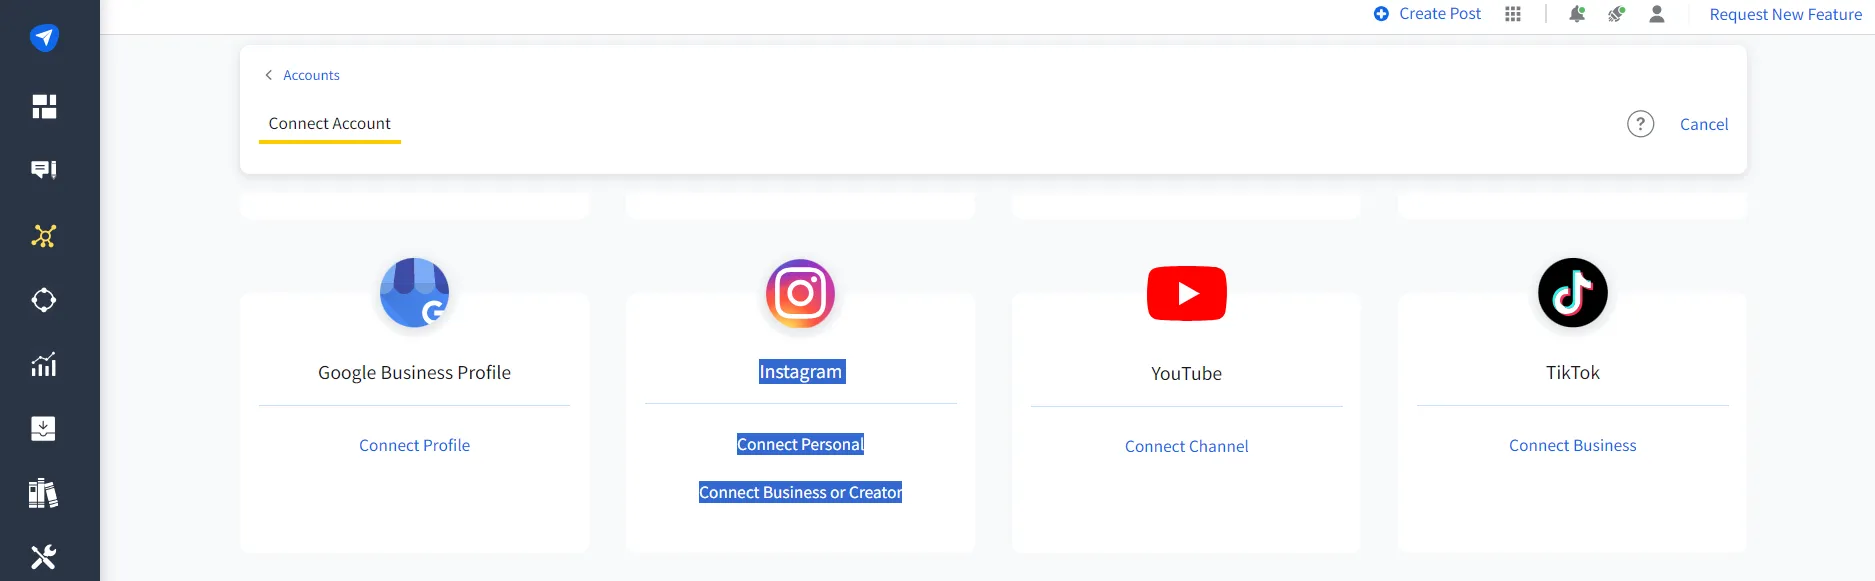Go back to Accounts link

click(311, 75)
